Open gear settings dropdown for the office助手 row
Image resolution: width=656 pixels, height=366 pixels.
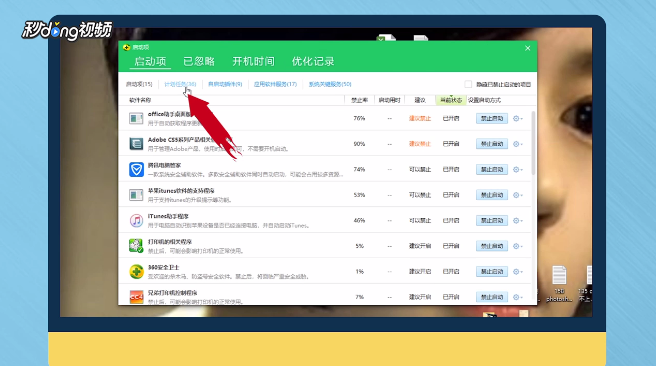click(x=518, y=118)
